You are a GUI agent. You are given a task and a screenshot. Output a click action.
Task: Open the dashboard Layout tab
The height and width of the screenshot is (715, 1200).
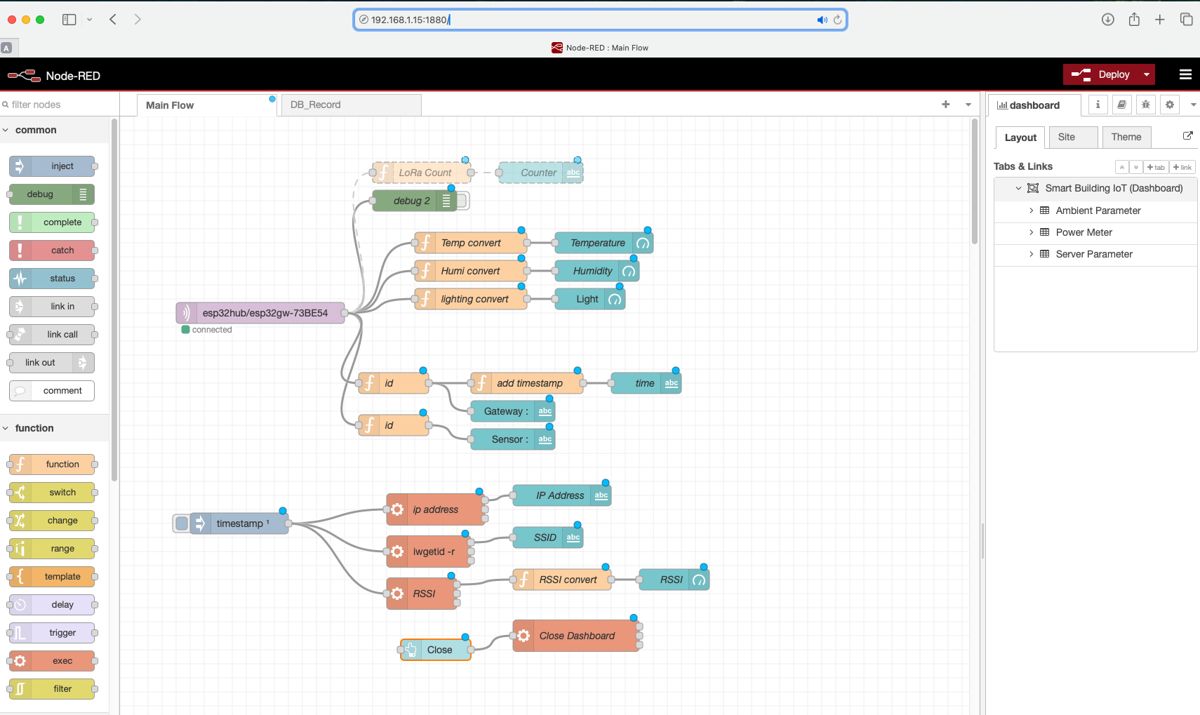(1020, 137)
